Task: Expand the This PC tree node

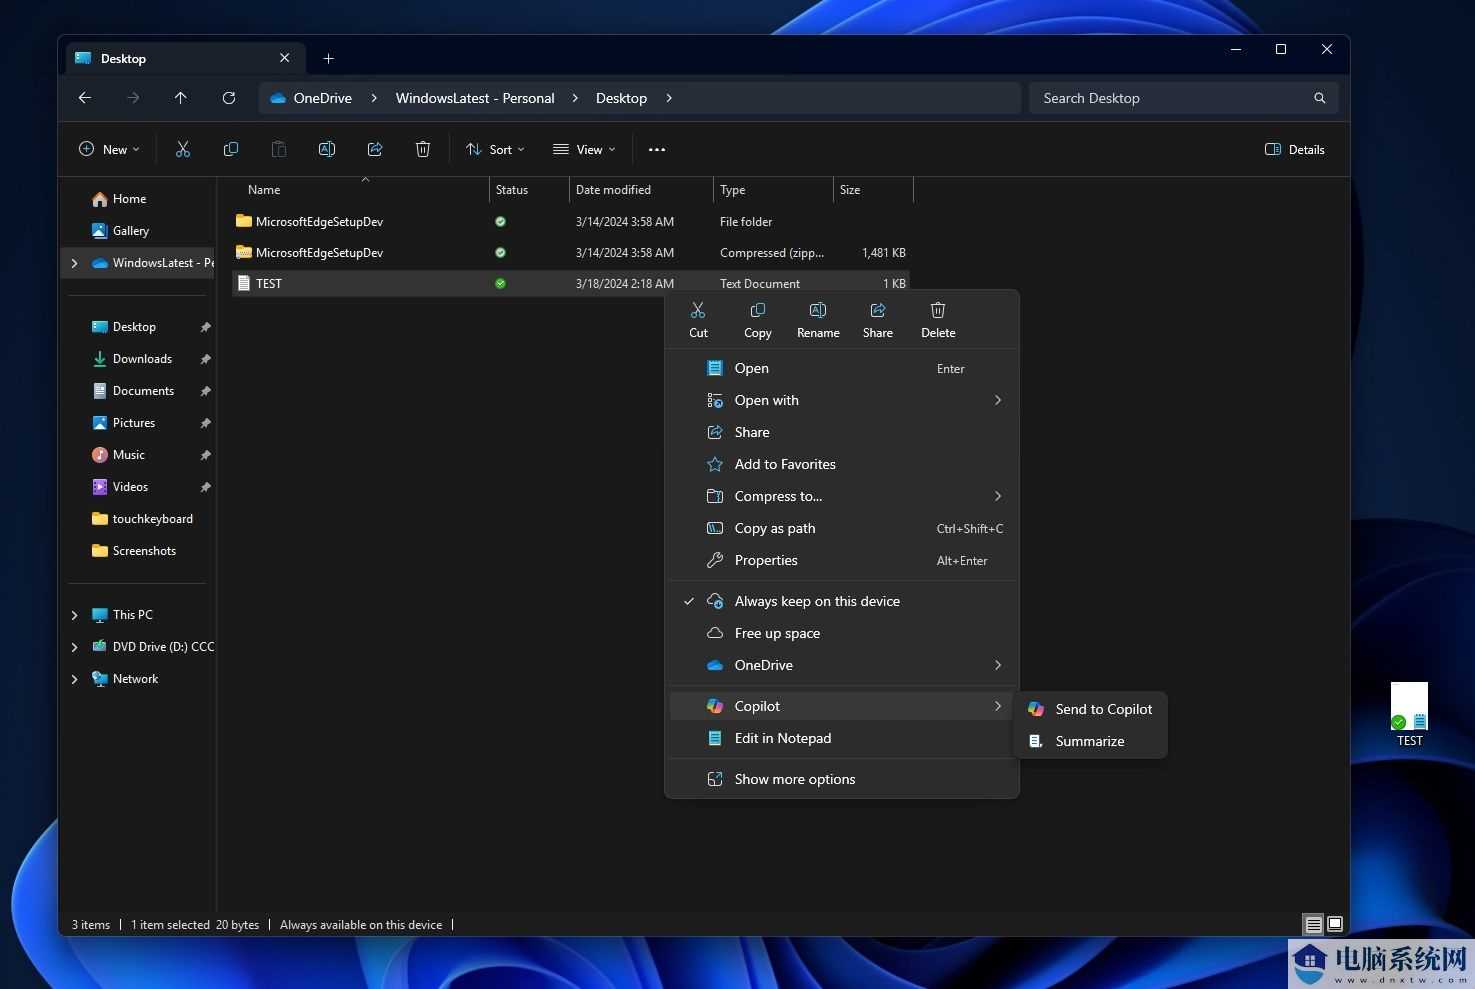Action: click(x=74, y=615)
